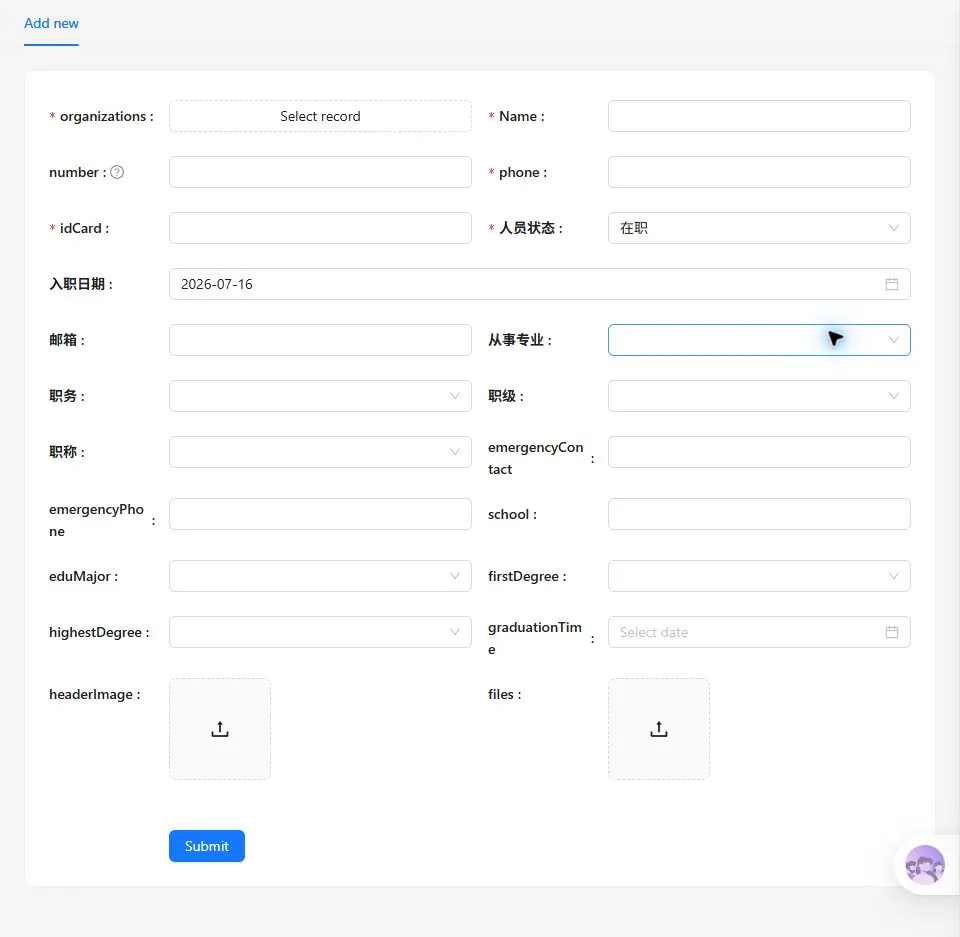Screen dimensions: 960x937
Task: Upload a headerImage via upload icon
Action: [220, 729]
